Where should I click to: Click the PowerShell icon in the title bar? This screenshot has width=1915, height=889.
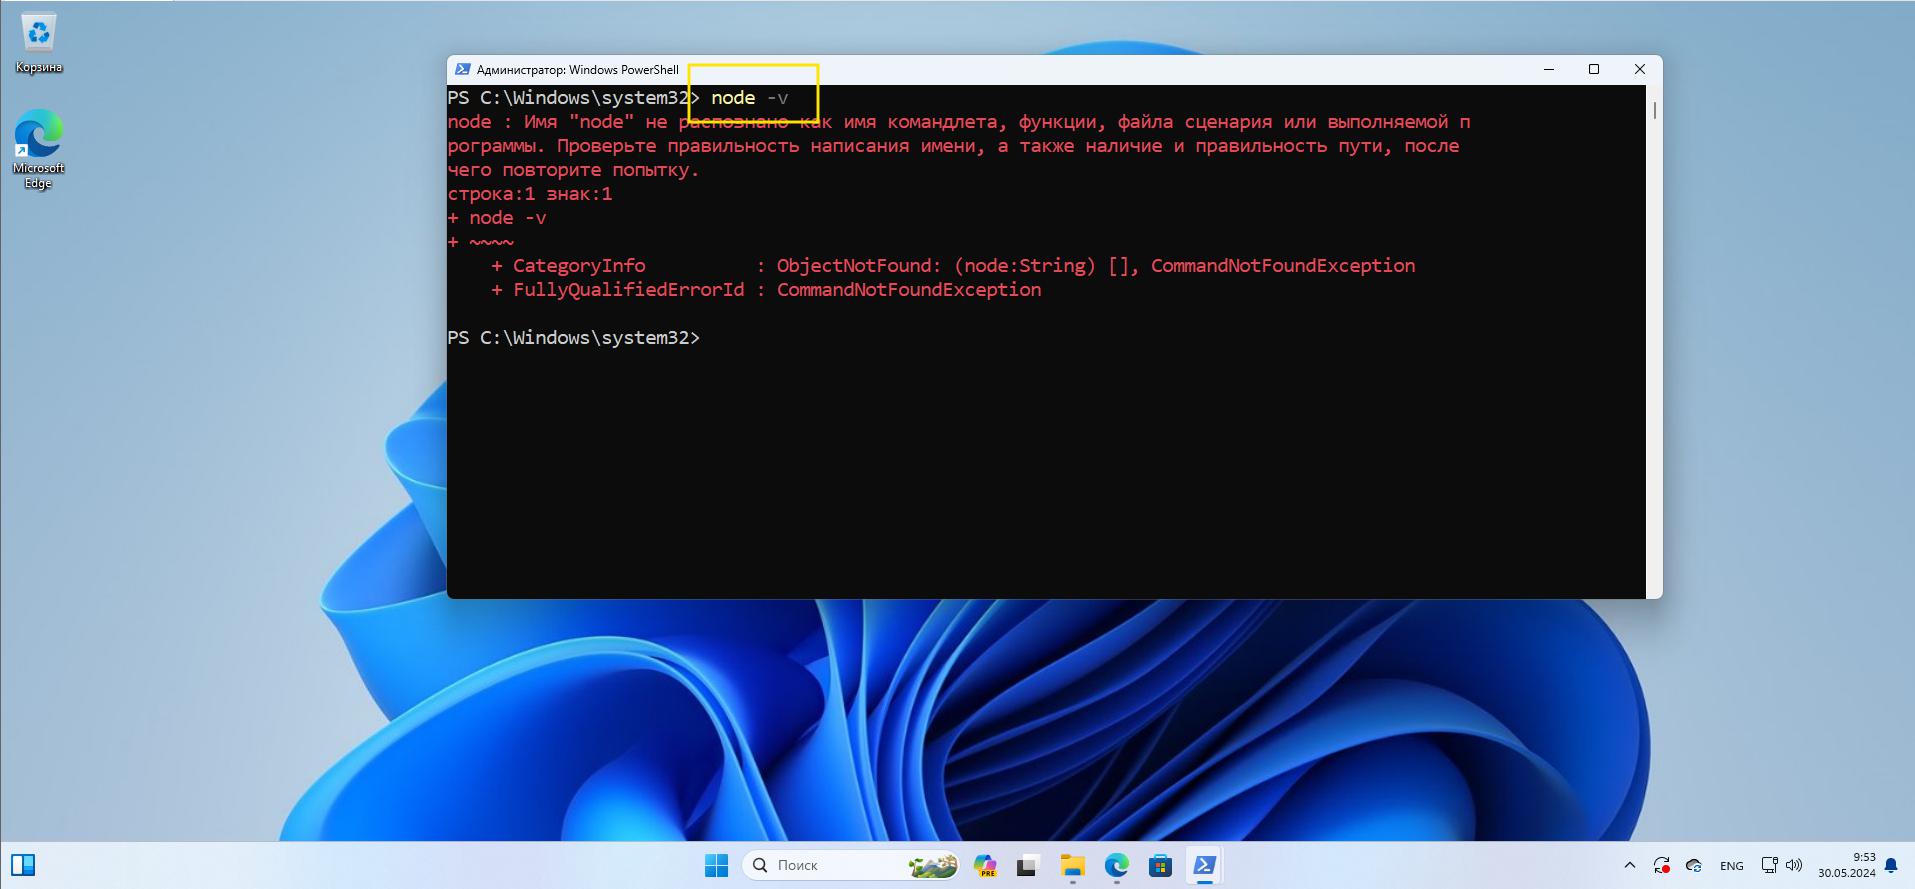click(x=462, y=69)
